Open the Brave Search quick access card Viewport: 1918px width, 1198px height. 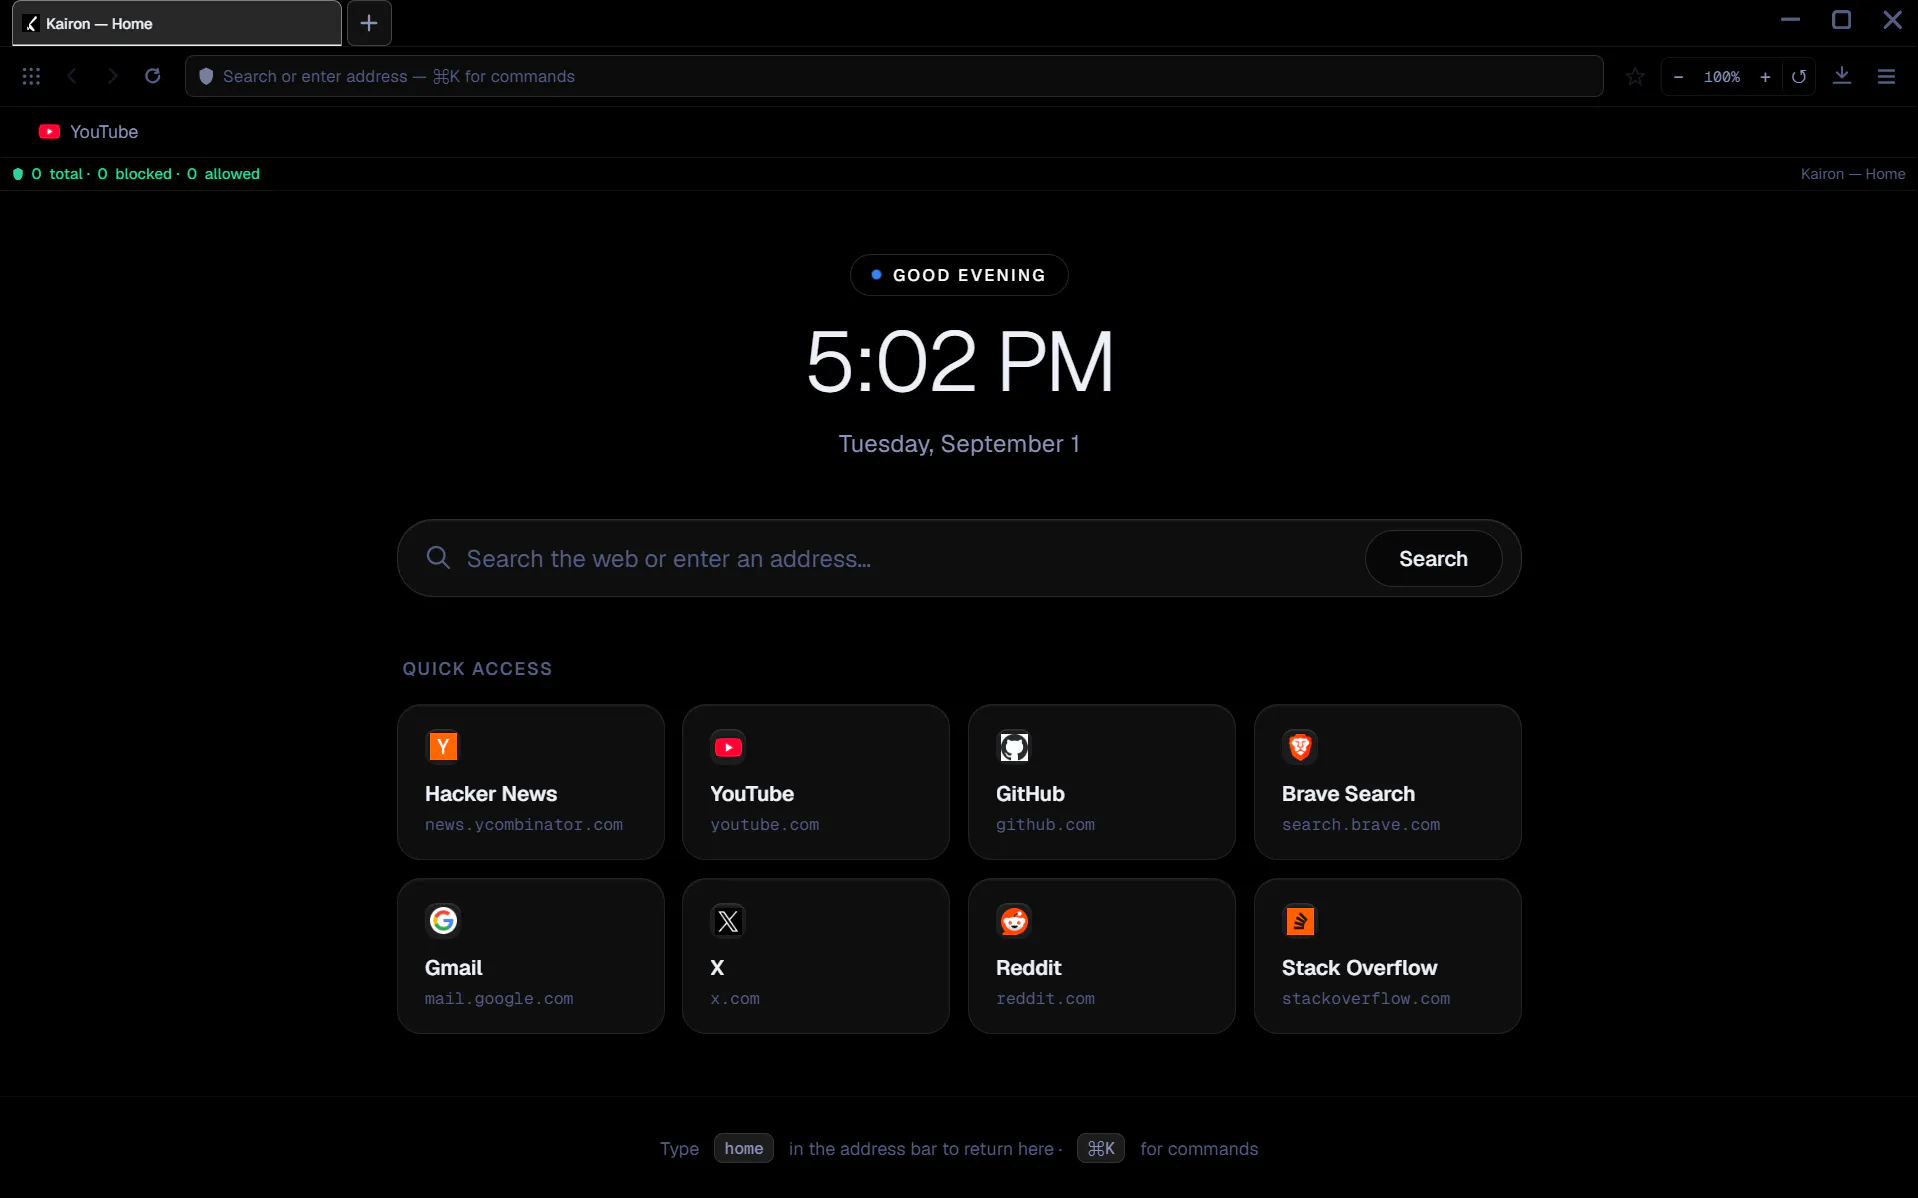1388,782
